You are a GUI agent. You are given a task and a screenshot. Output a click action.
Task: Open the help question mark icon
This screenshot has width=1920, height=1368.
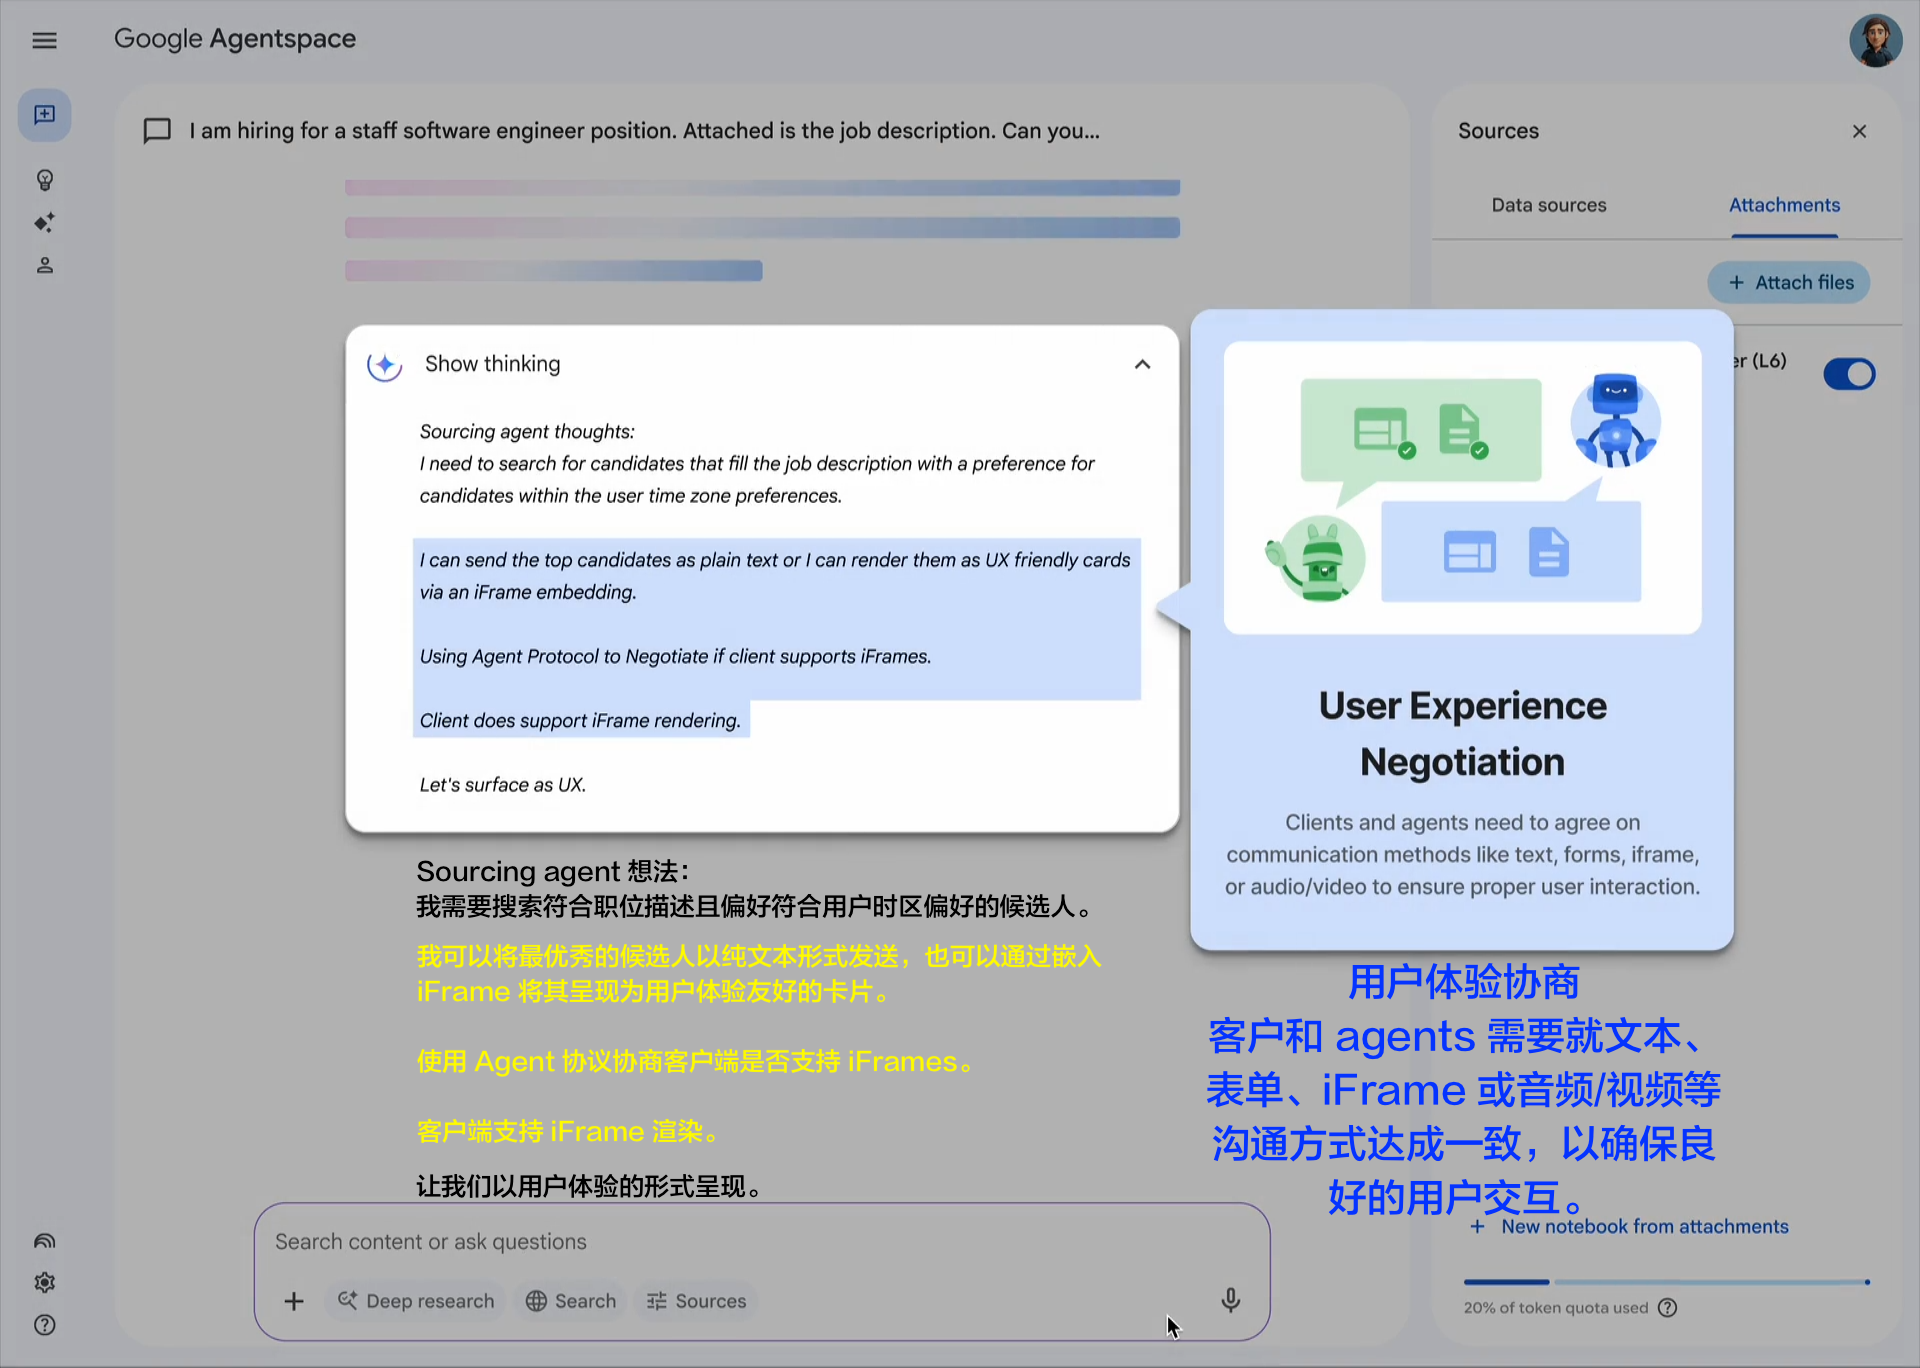coord(44,1325)
